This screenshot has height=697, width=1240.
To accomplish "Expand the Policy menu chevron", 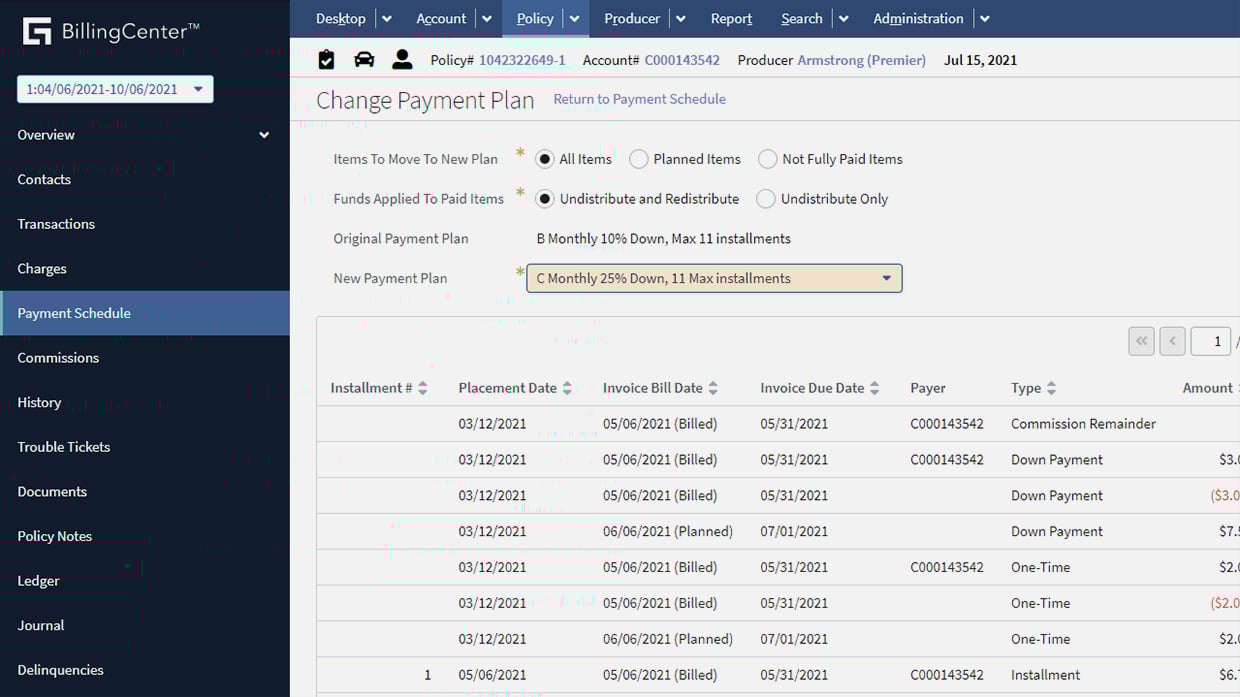I will click(x=573, y=18).
